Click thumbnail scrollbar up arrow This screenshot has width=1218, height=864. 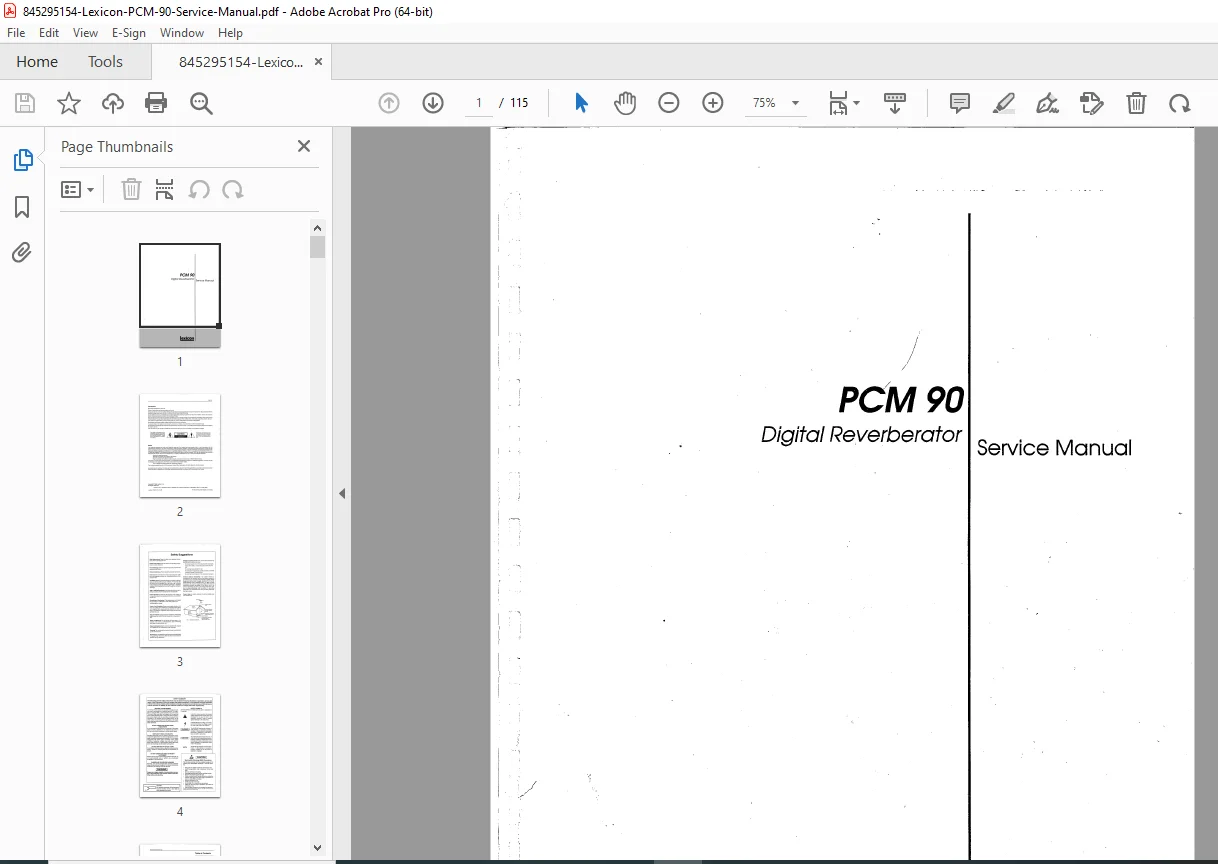pos(318,227)
